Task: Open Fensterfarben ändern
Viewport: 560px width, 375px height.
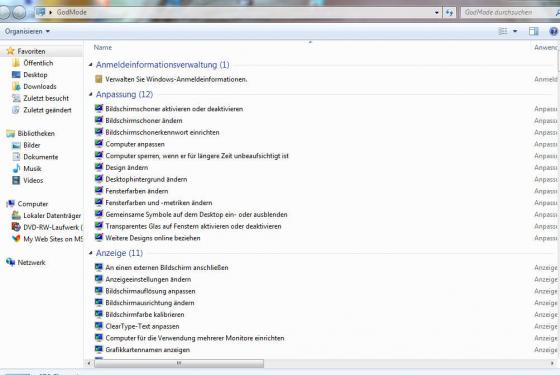Action: point(137,191)
